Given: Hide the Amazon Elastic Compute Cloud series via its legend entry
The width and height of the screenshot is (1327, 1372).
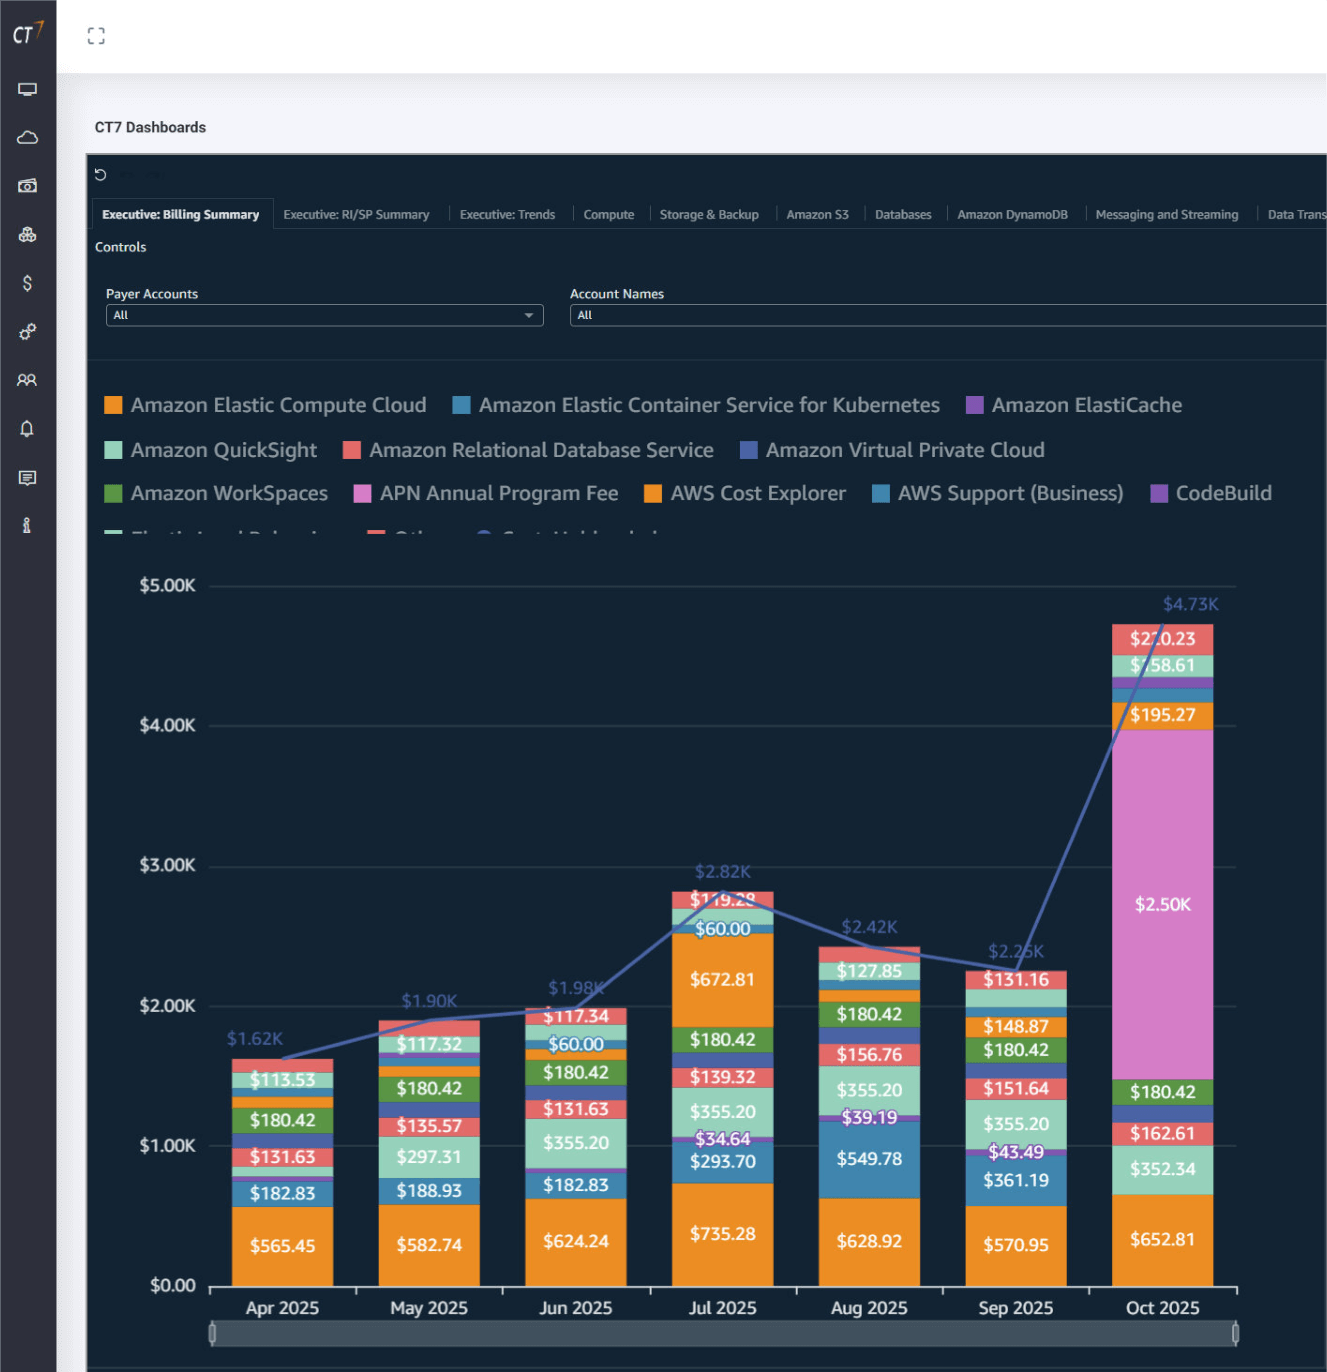Looking at the screenshot, I should click(266, 405).
